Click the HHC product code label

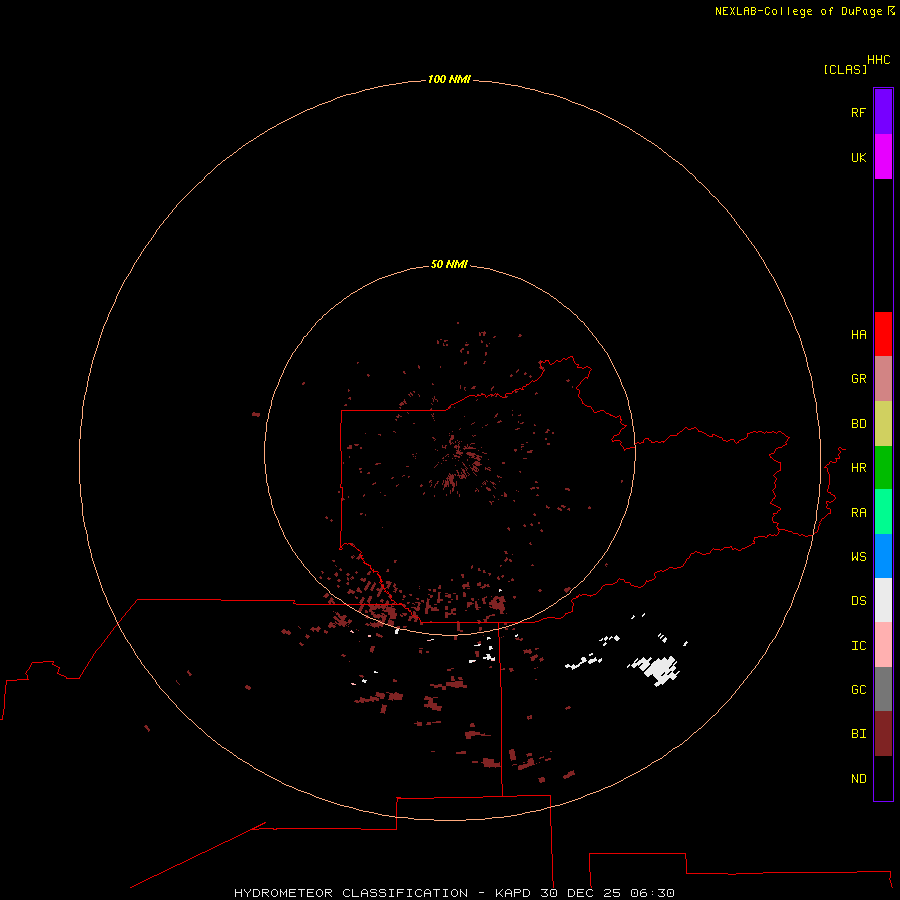click(x=878, y=60)
